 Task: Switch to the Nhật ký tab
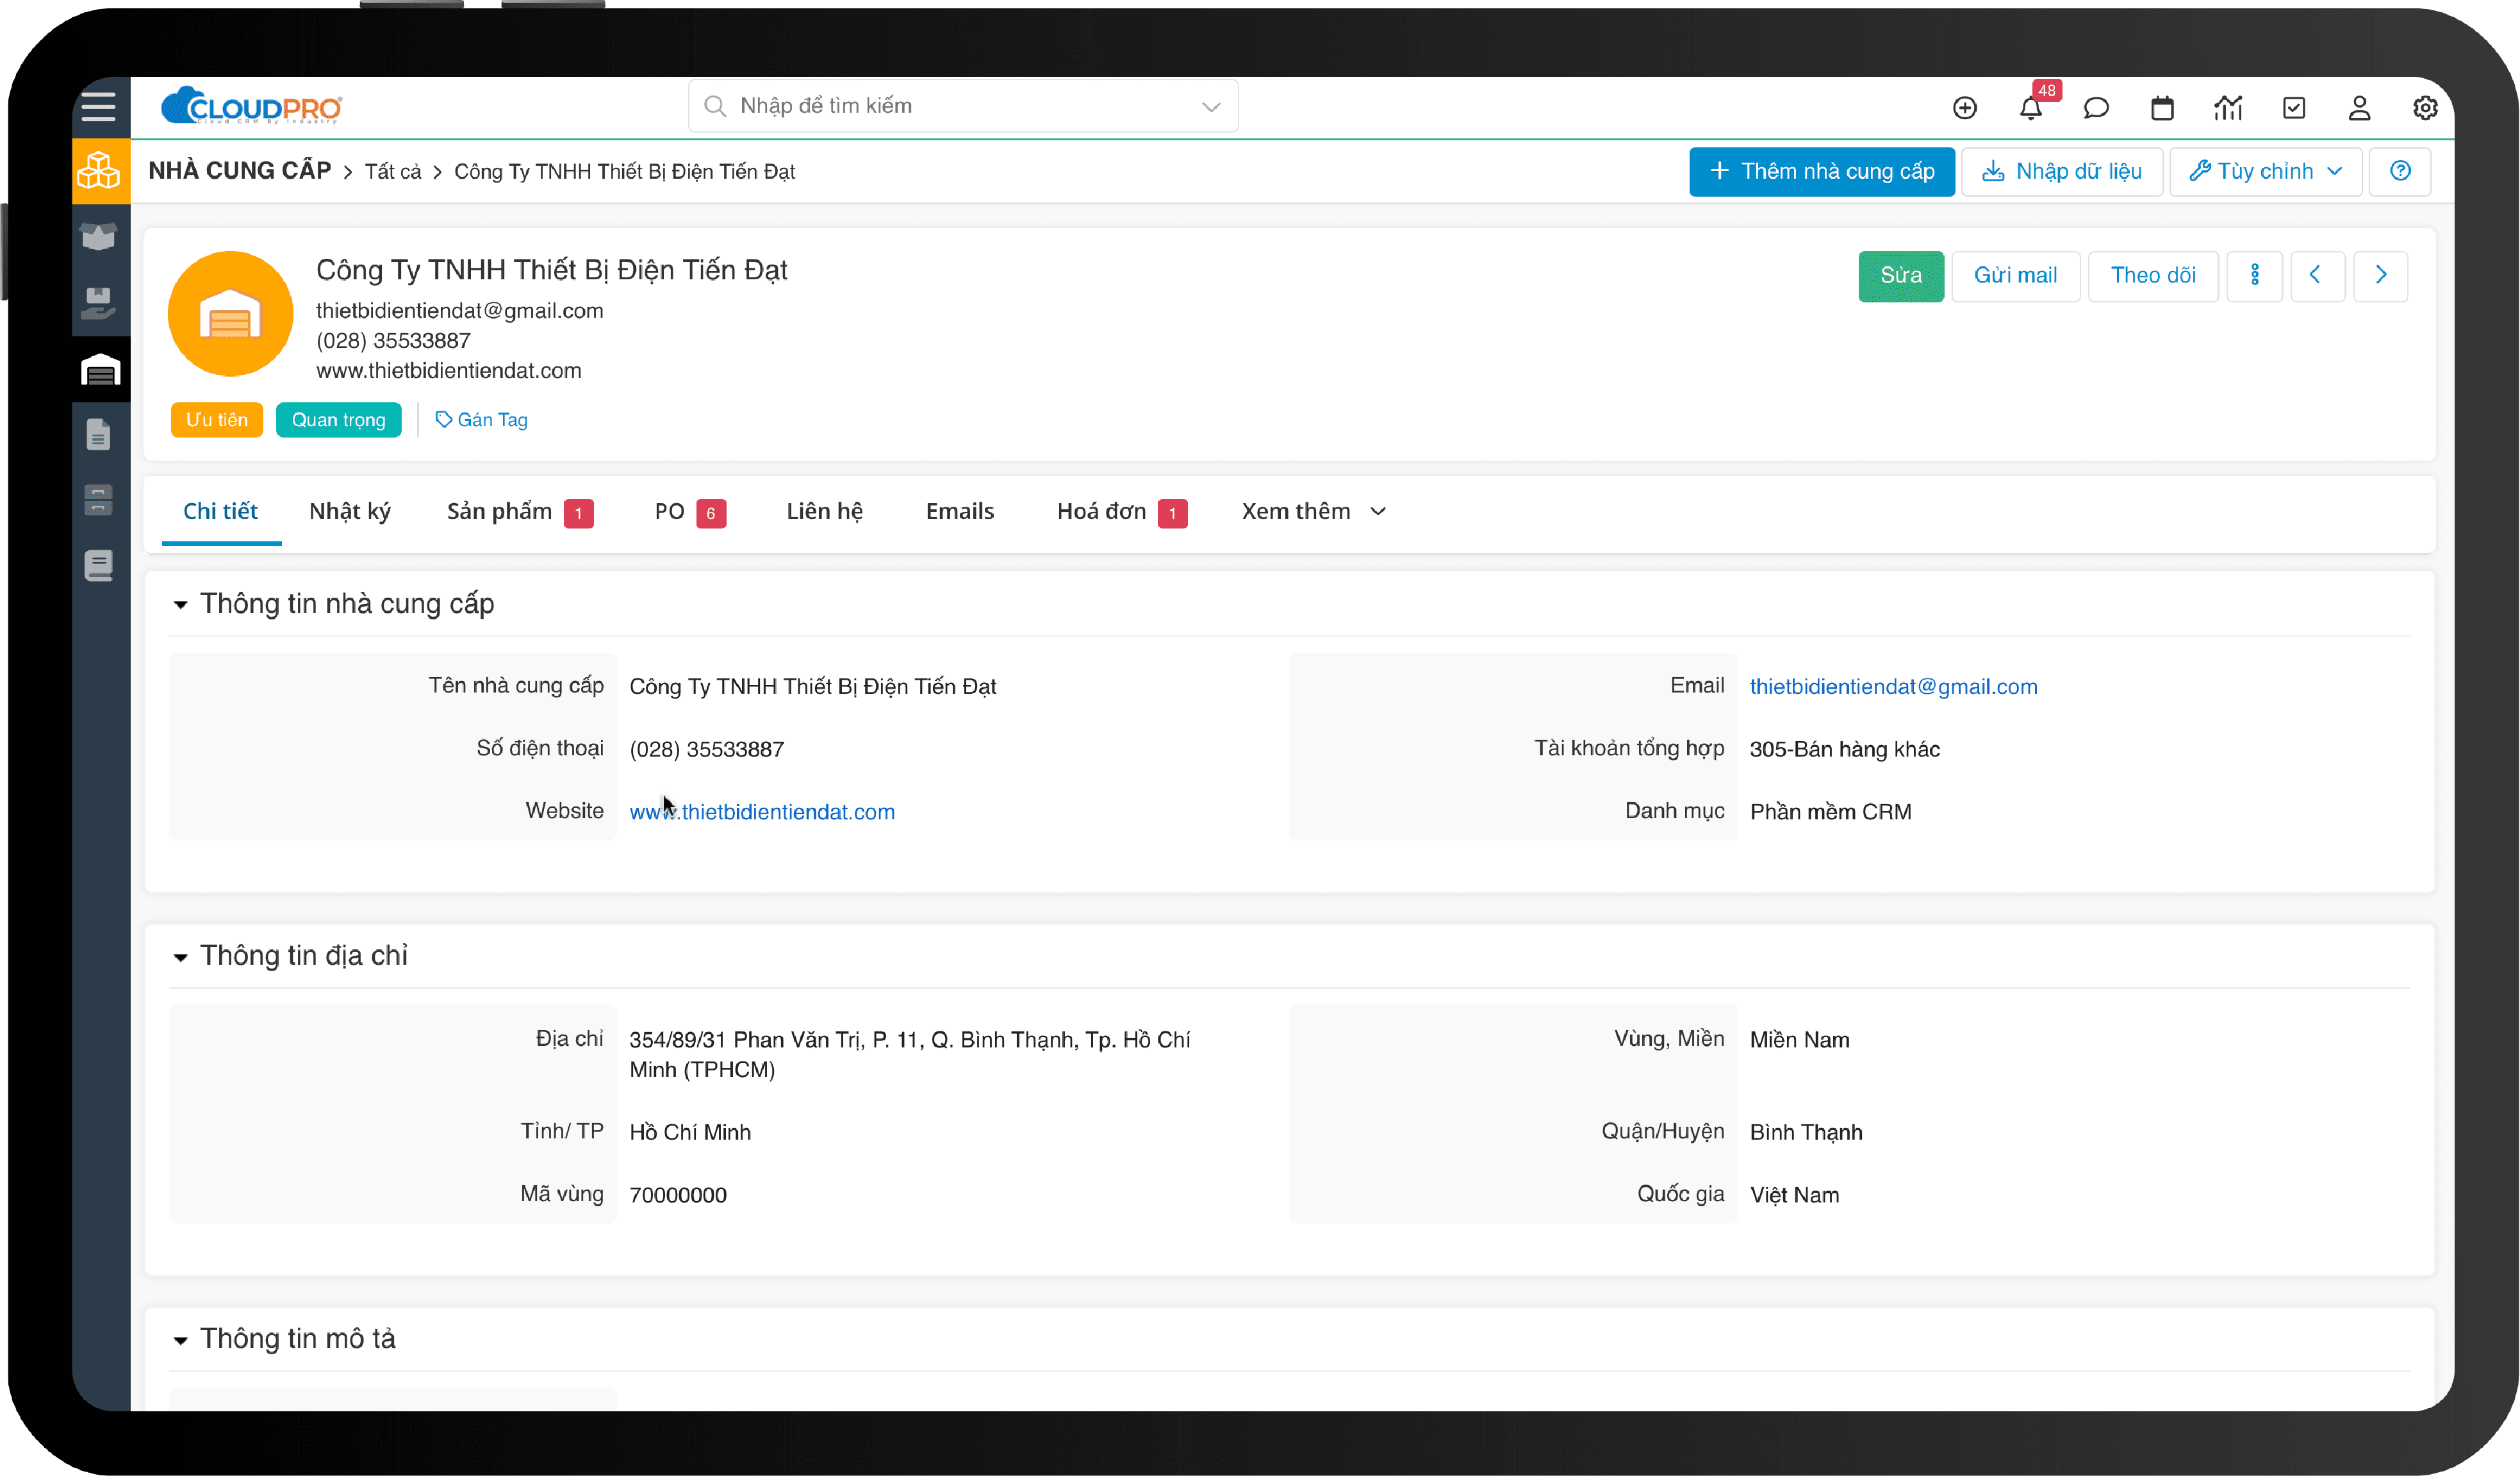[349, 511]
